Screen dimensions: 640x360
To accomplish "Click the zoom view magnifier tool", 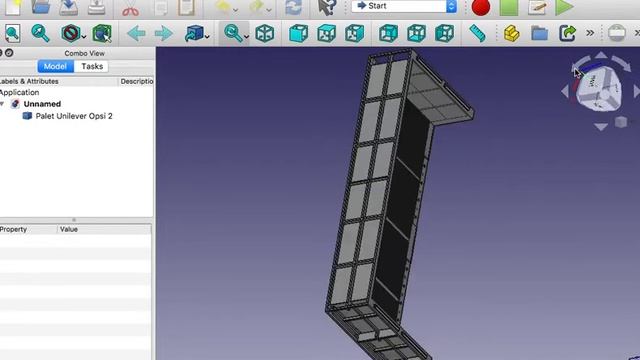I will [x=233, y=33].
